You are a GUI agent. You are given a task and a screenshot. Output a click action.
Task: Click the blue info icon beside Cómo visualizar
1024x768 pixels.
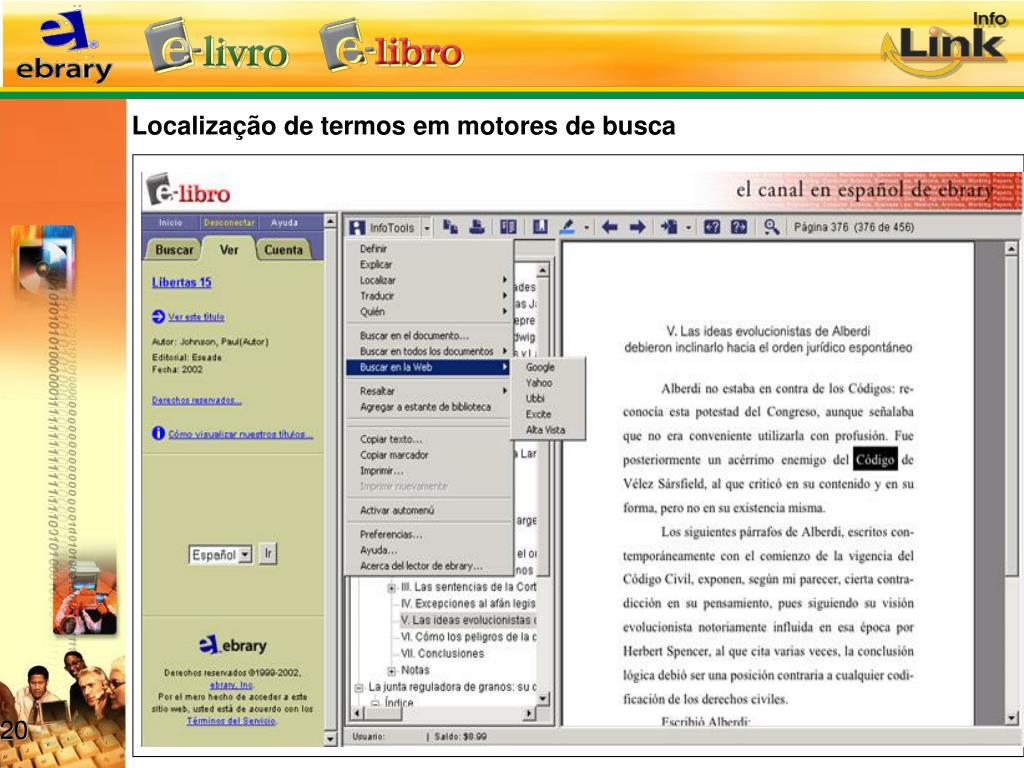point(158,433)
